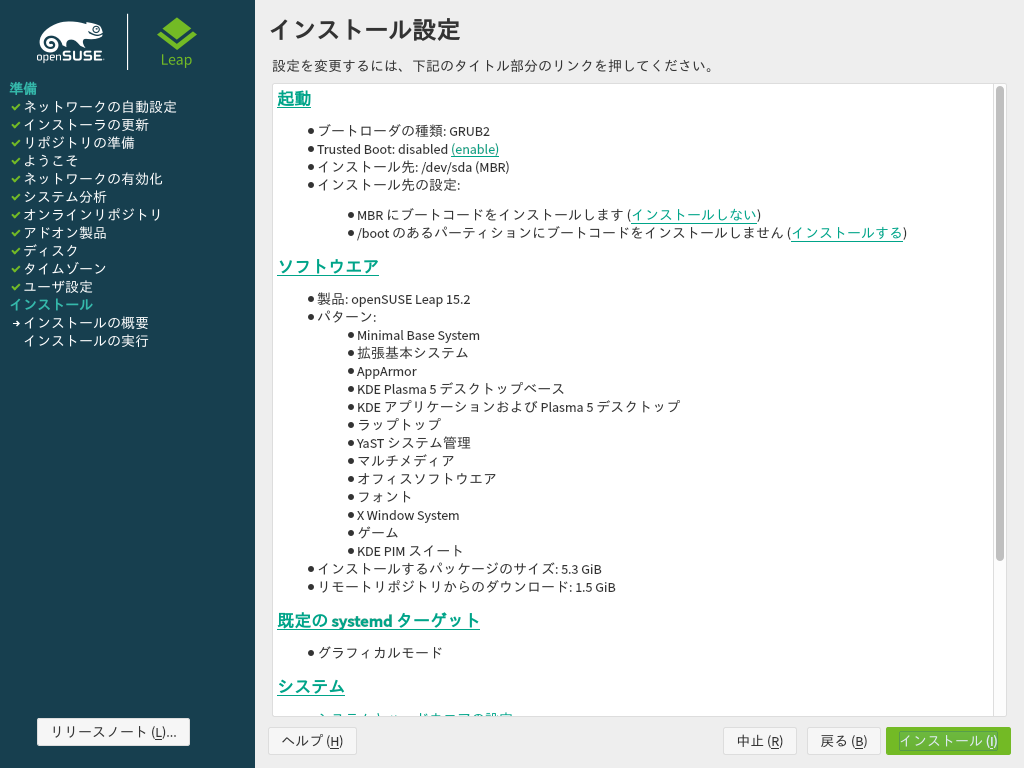Click the download size 1.5 GiB line

click(466, 587)
